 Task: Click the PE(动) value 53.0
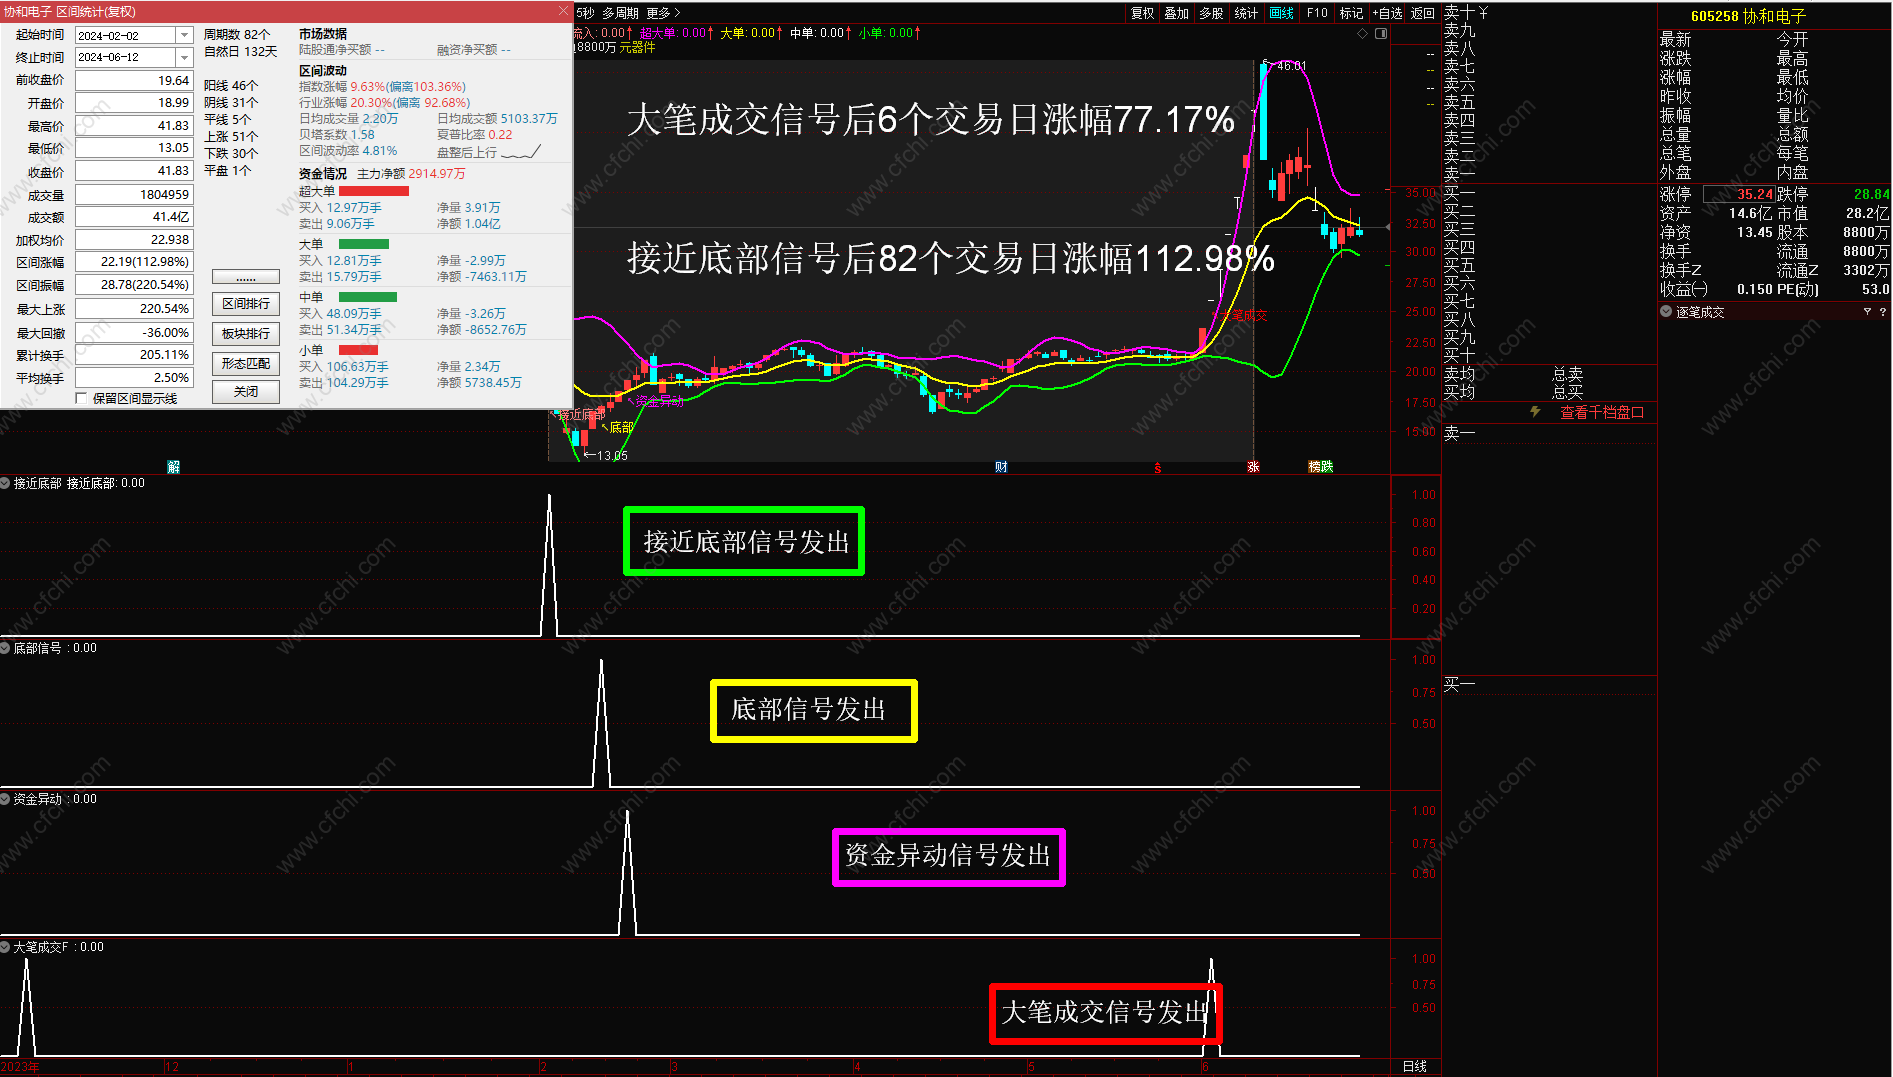1875,289
